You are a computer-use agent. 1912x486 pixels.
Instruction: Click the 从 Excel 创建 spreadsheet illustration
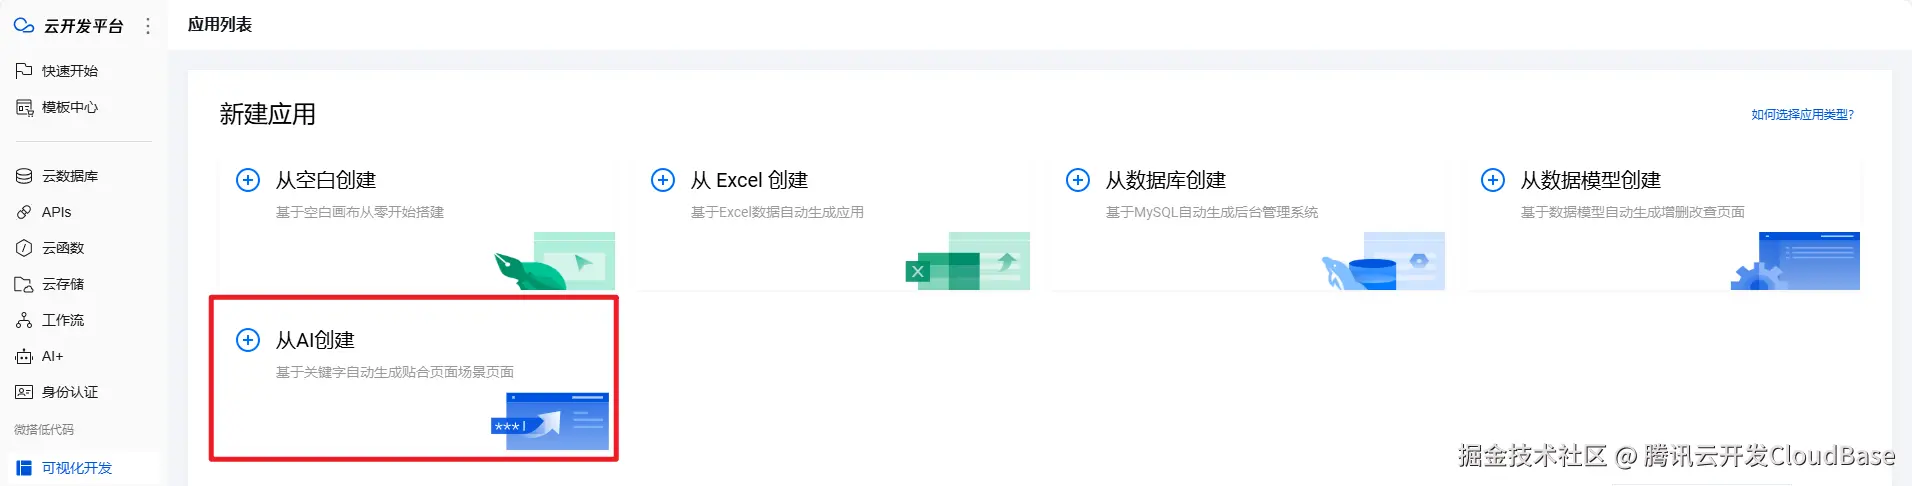968,262
